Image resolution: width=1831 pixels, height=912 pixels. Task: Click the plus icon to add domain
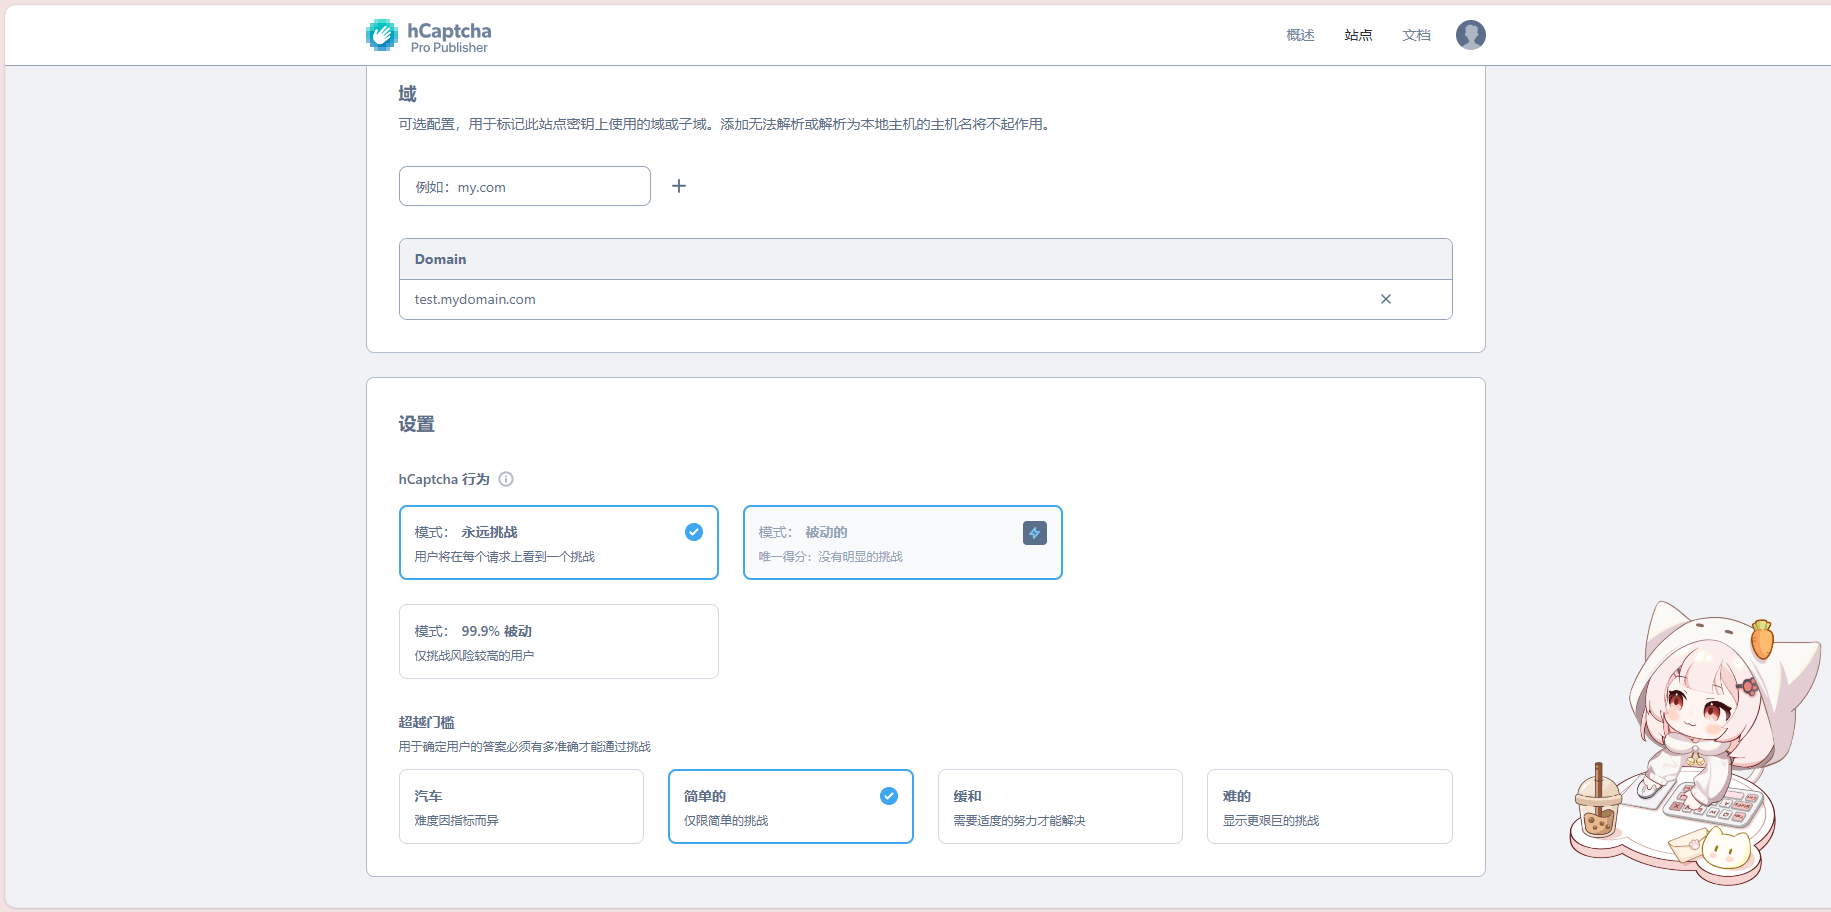tap(679, 186)
